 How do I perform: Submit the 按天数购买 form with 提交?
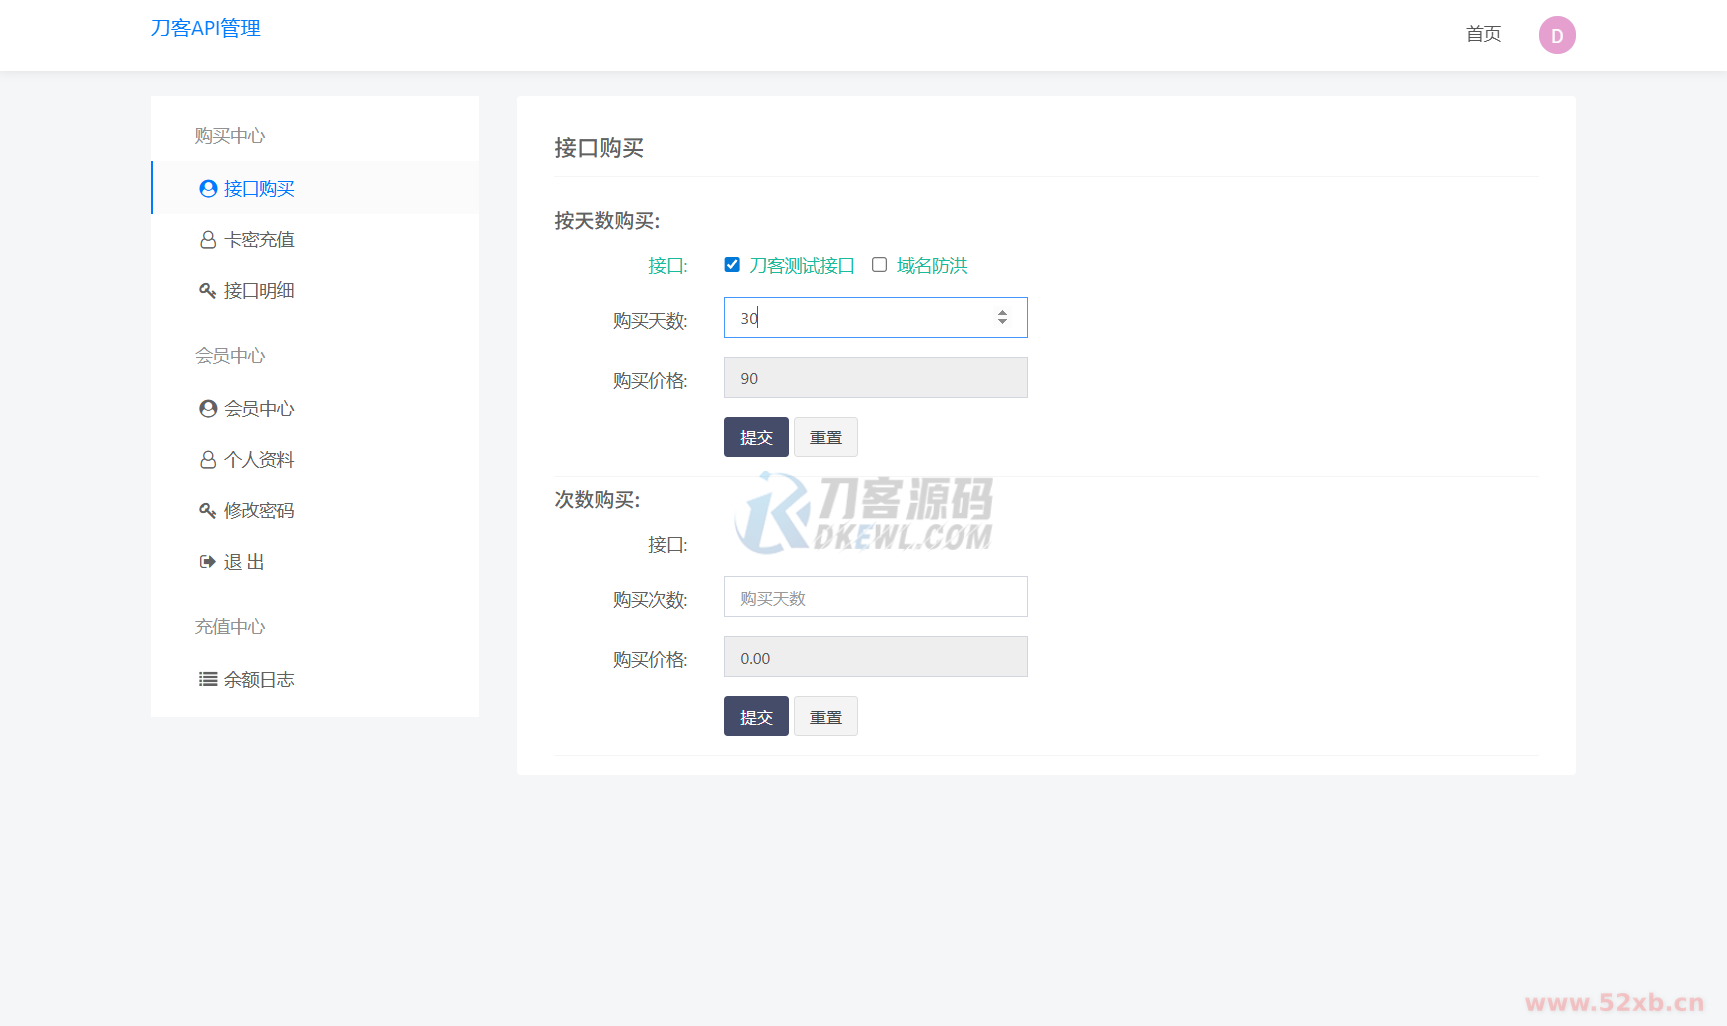click(x=756, y=437)
